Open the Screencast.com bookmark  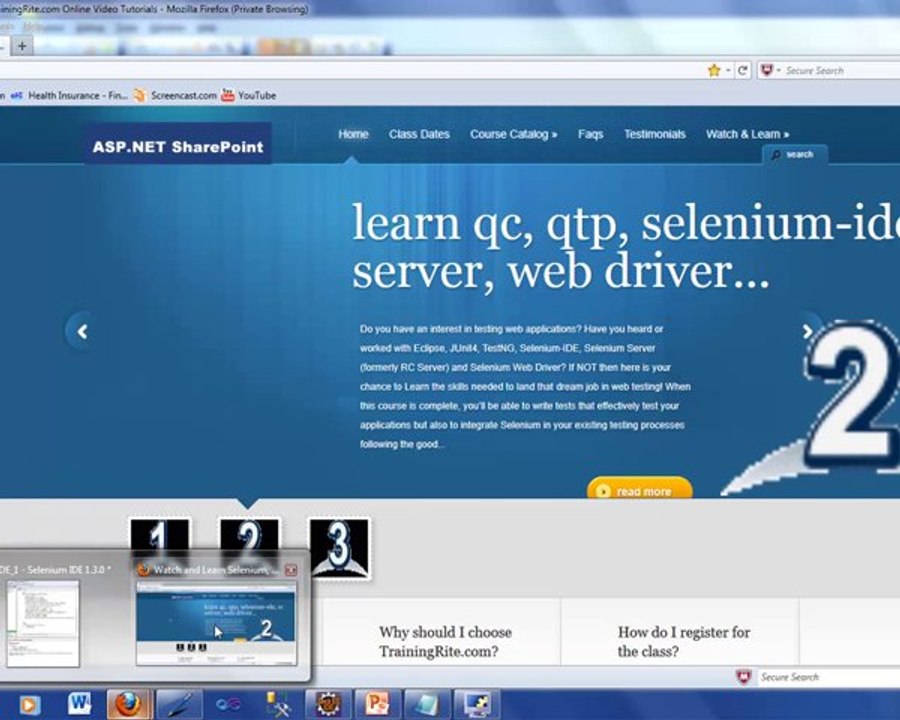(176, 95)
